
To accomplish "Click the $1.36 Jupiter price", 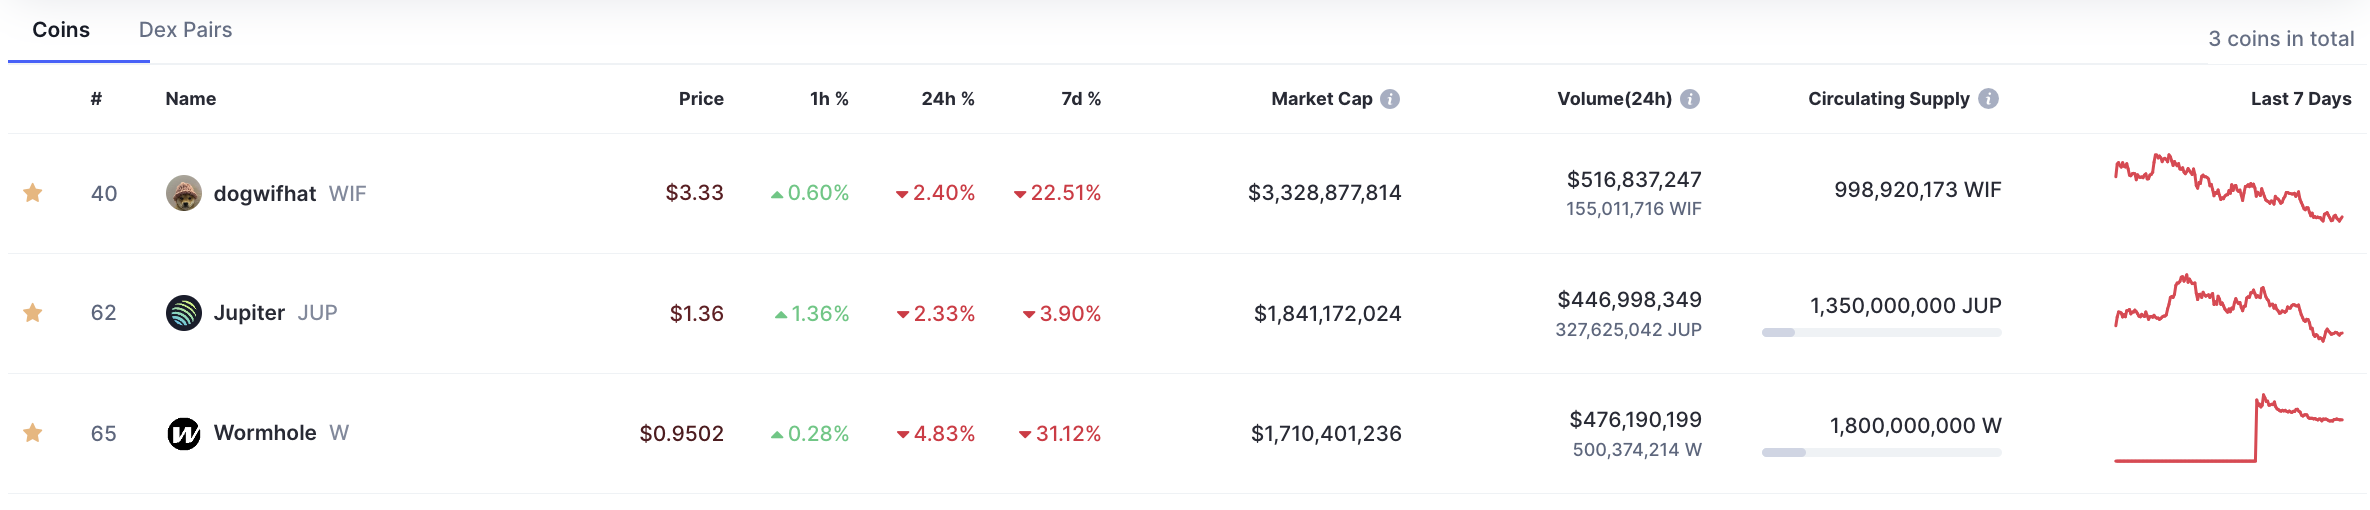I will pos(697,314).
